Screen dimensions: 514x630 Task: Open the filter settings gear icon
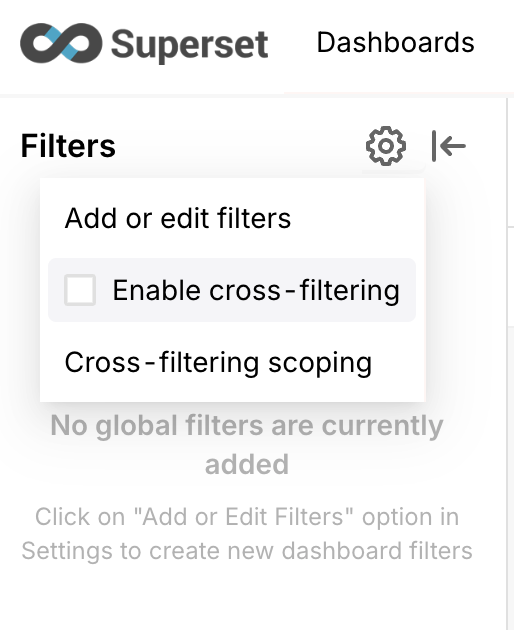pos(385,146)
